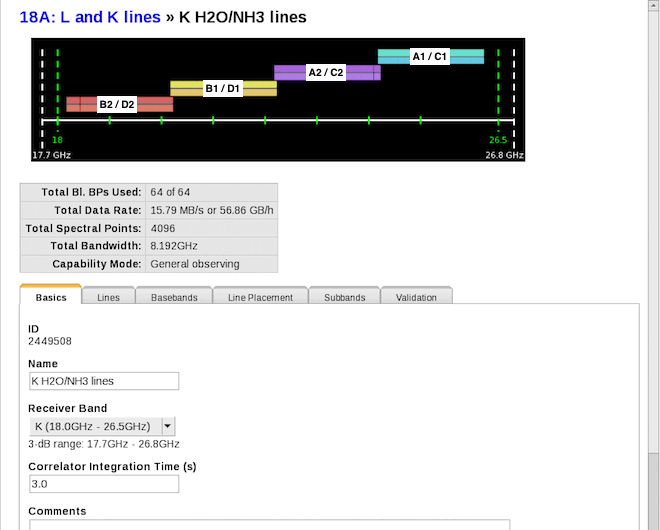Select the yellow B1 / D1 baseband bar
Screen dimensions: 660x530
tap(223, 88)
